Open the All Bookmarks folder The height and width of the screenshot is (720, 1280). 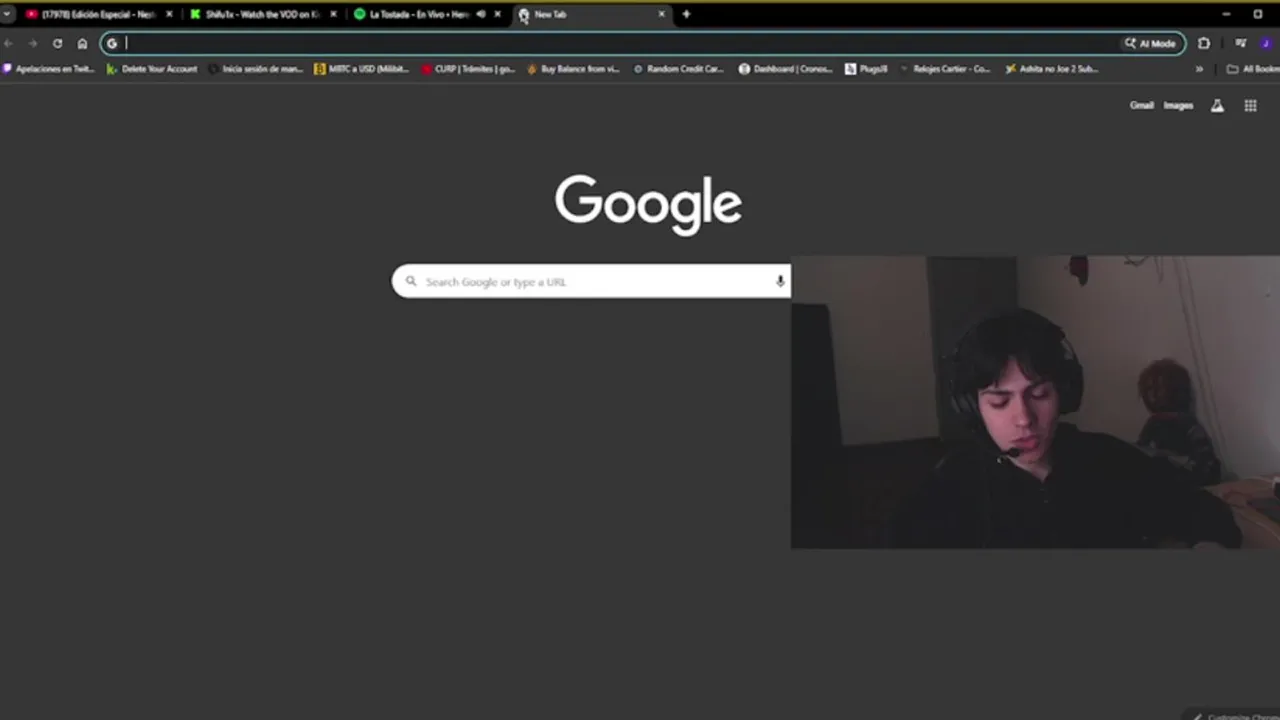point(1254,69)
